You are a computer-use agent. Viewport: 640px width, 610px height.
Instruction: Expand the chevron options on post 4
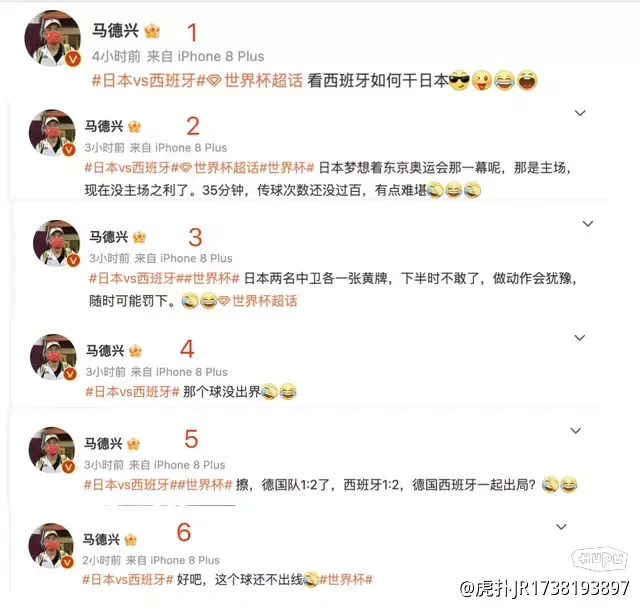click(580, 338)
